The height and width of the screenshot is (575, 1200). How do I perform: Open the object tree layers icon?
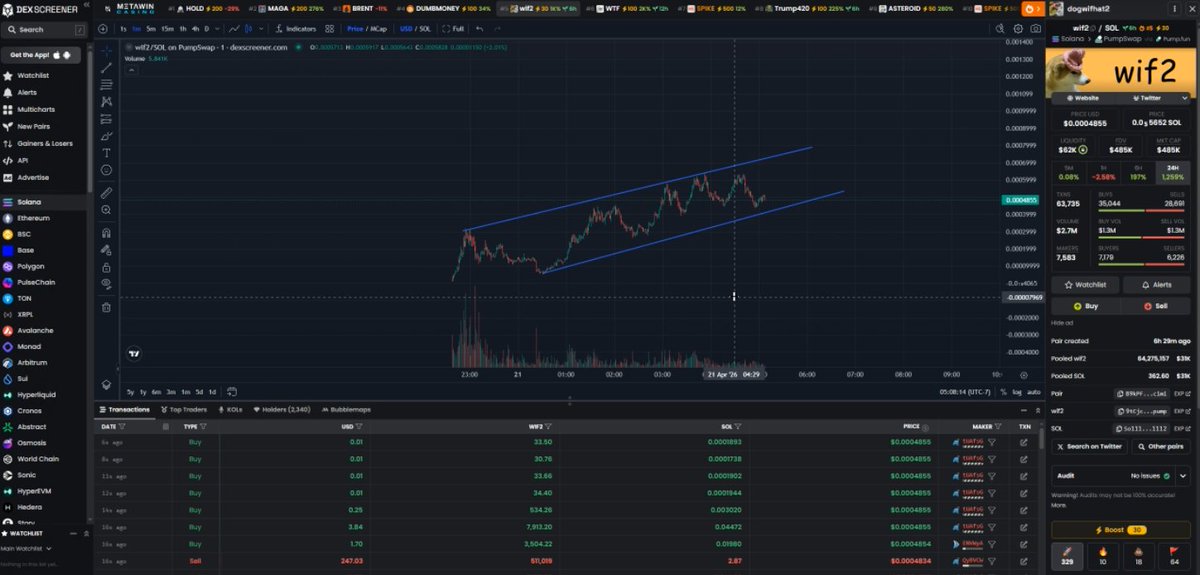point(107,385)
